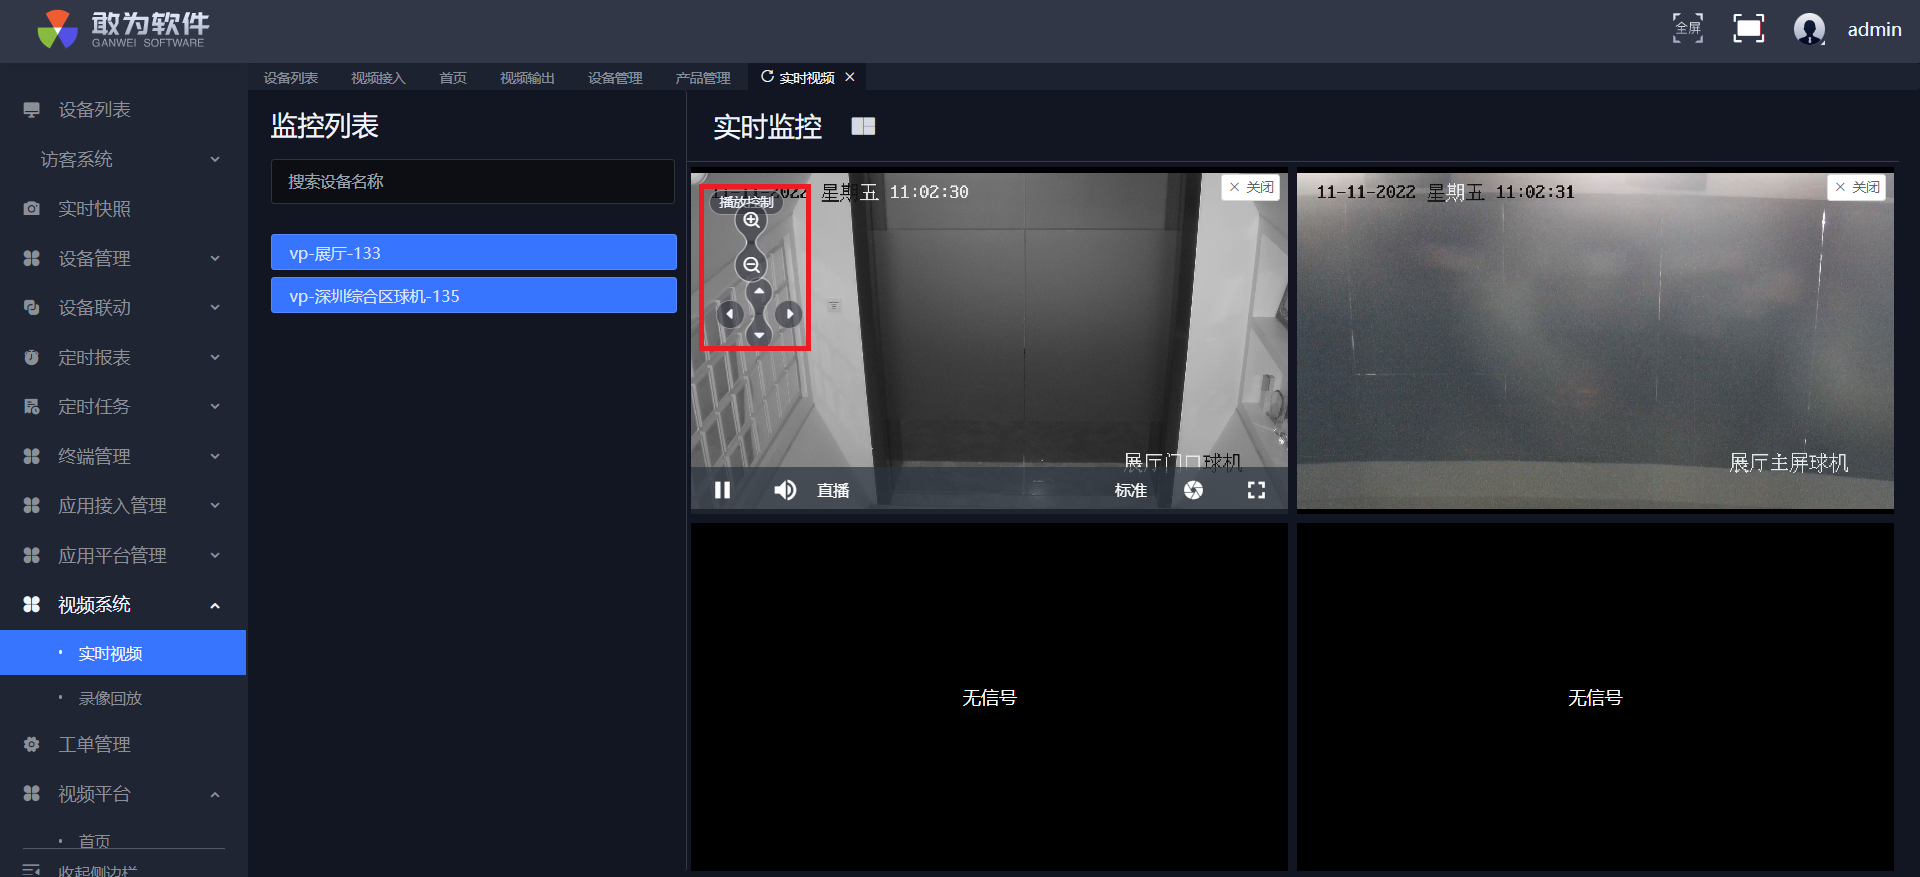Switch to the 设备列表 tab
The height and width of the screenshot is (877, 1920).
tap(291, 78)
